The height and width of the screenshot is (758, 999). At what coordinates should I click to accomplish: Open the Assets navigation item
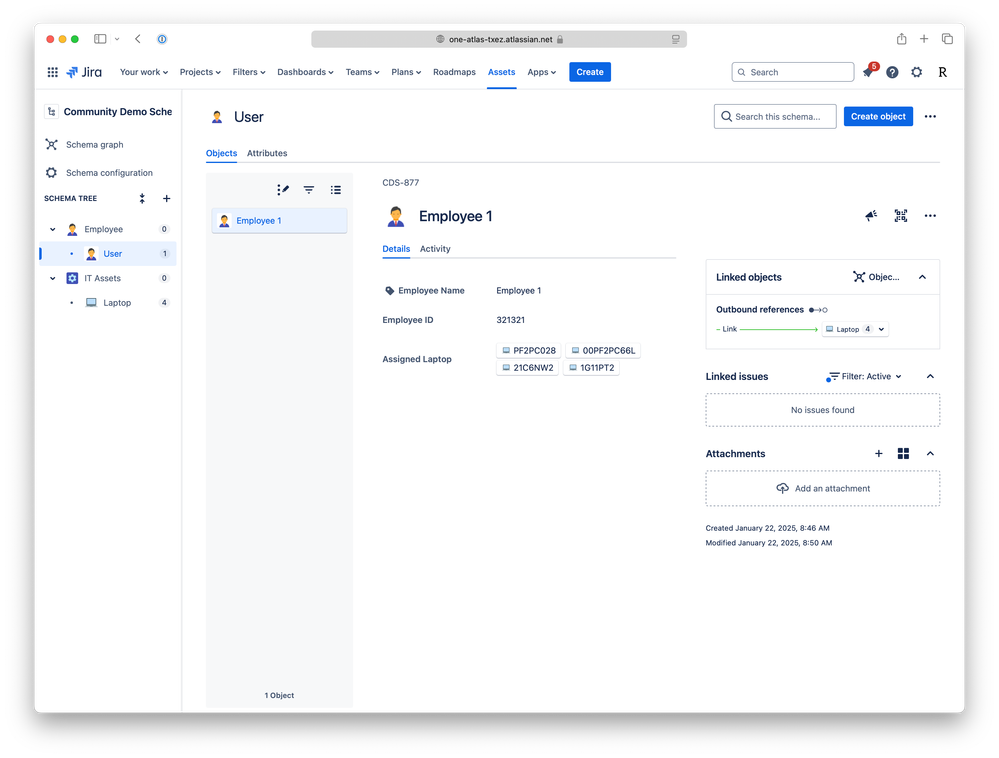[x=501, y=72]
